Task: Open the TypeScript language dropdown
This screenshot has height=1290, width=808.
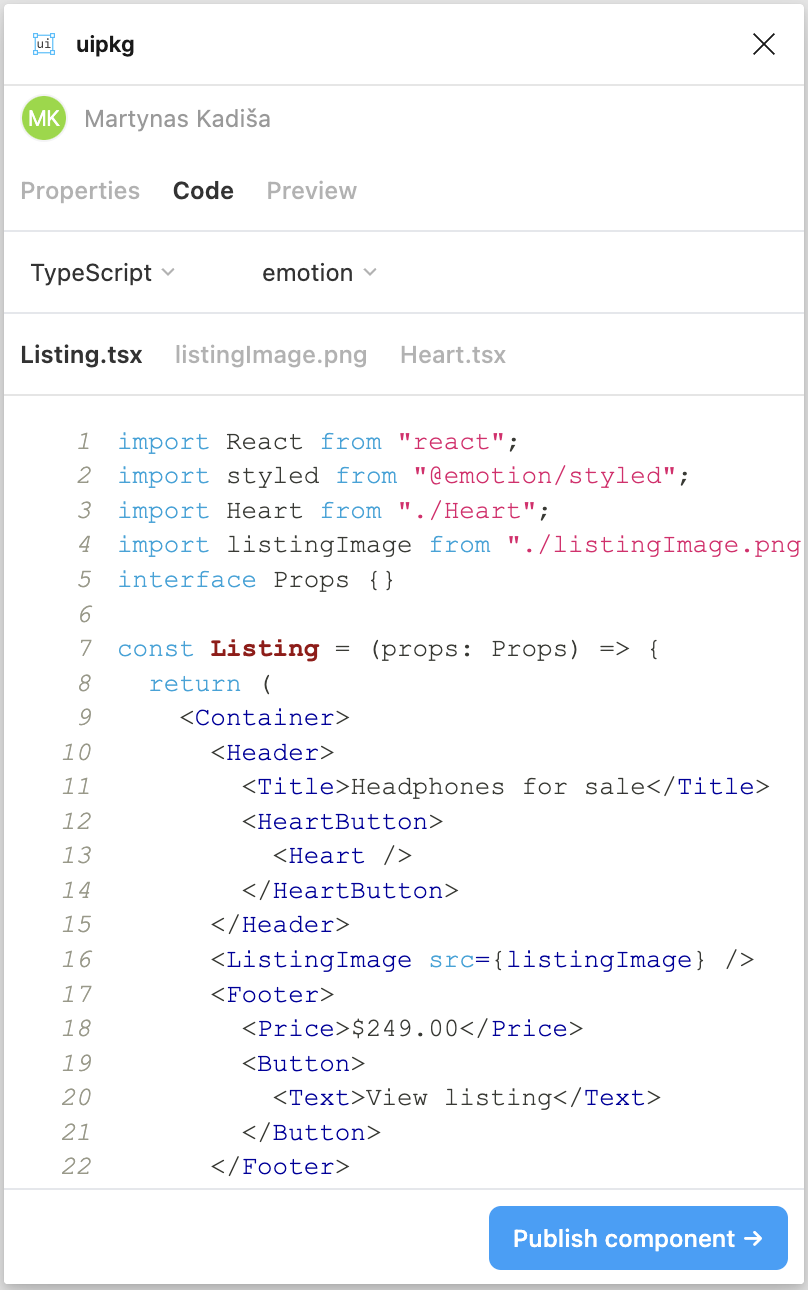Action: [x=102, y=273]
